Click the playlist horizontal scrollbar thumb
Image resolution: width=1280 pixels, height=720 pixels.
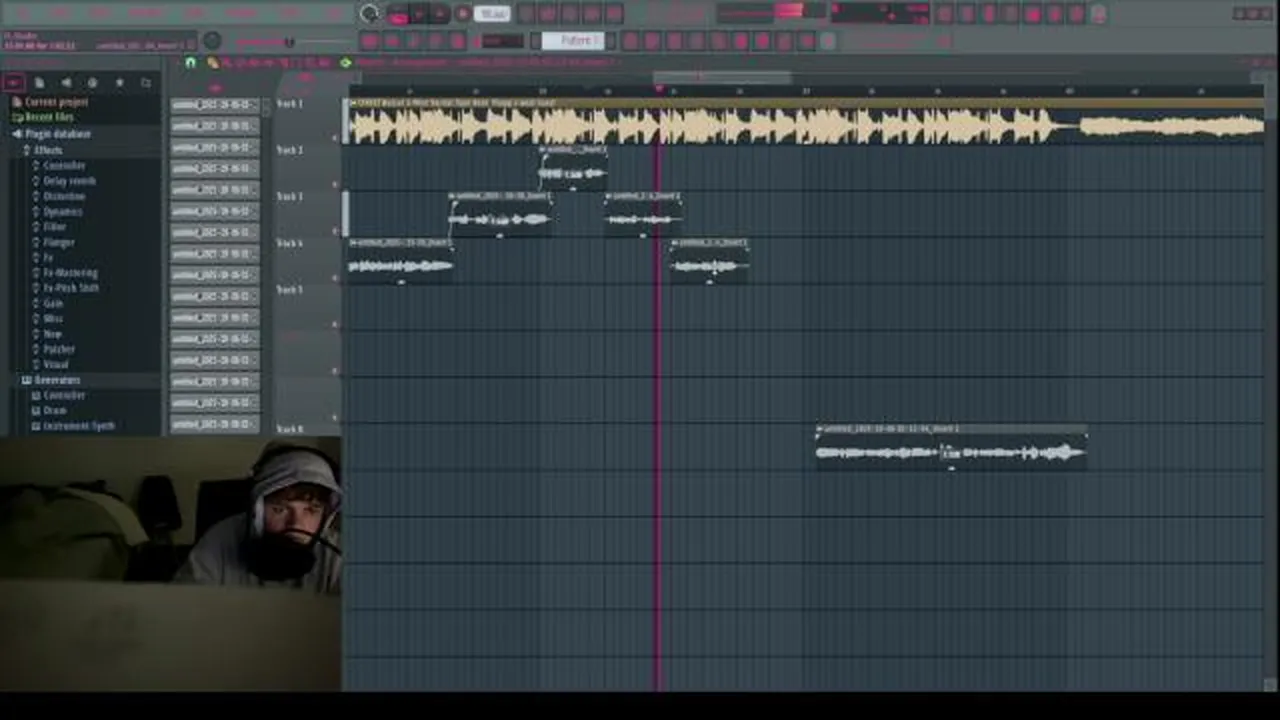pyautogui.click(x=722, y=77)
